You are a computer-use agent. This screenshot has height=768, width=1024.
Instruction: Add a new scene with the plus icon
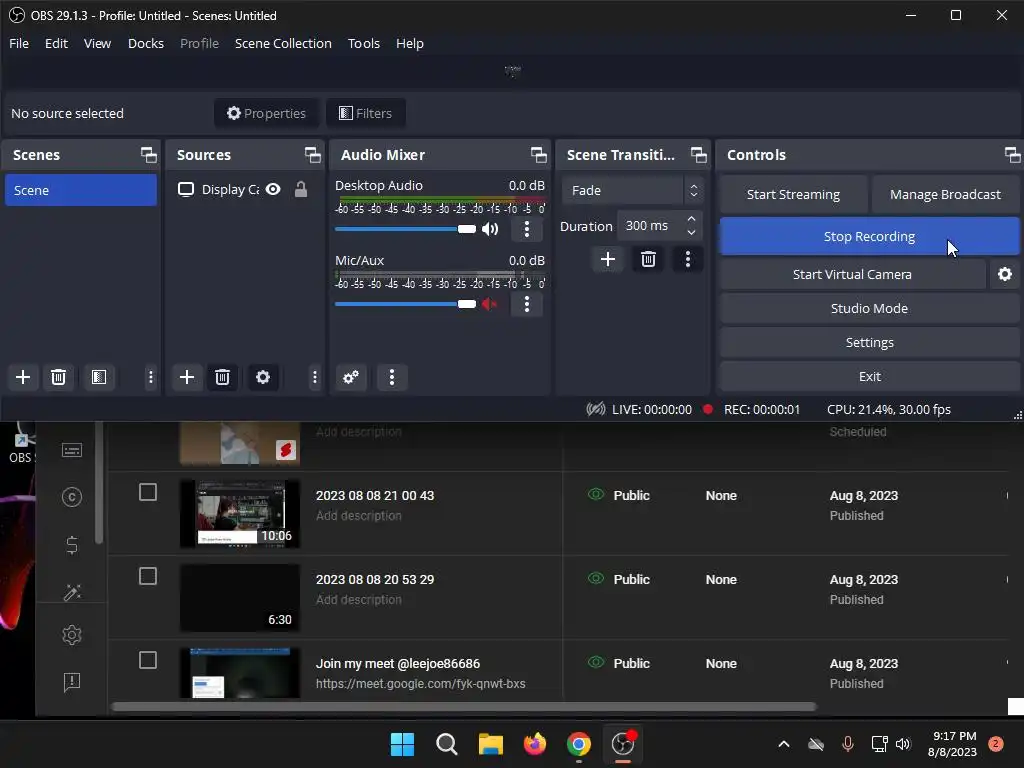click(23, 377)
